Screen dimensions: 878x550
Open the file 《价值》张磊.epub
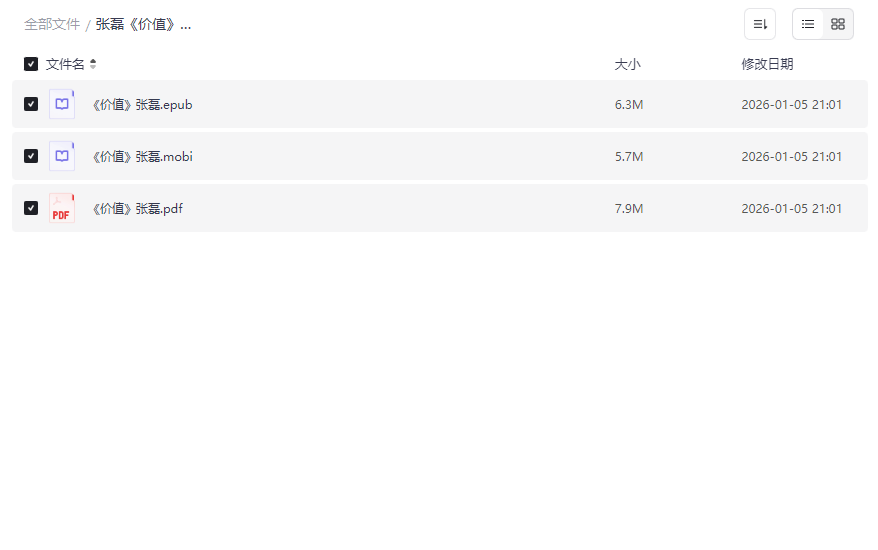[x=142, y=104]
